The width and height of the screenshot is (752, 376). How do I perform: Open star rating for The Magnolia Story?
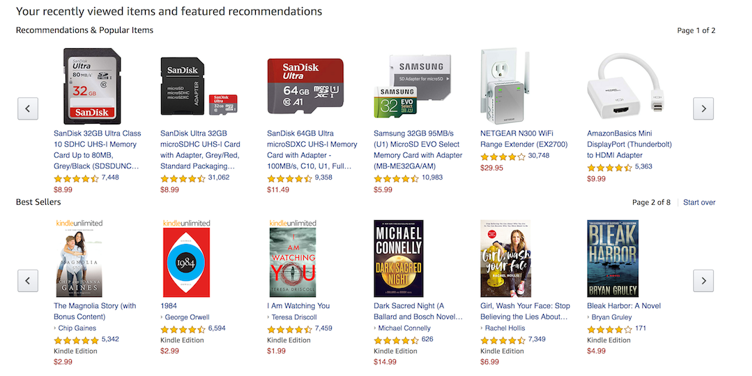tap(76, 340)
